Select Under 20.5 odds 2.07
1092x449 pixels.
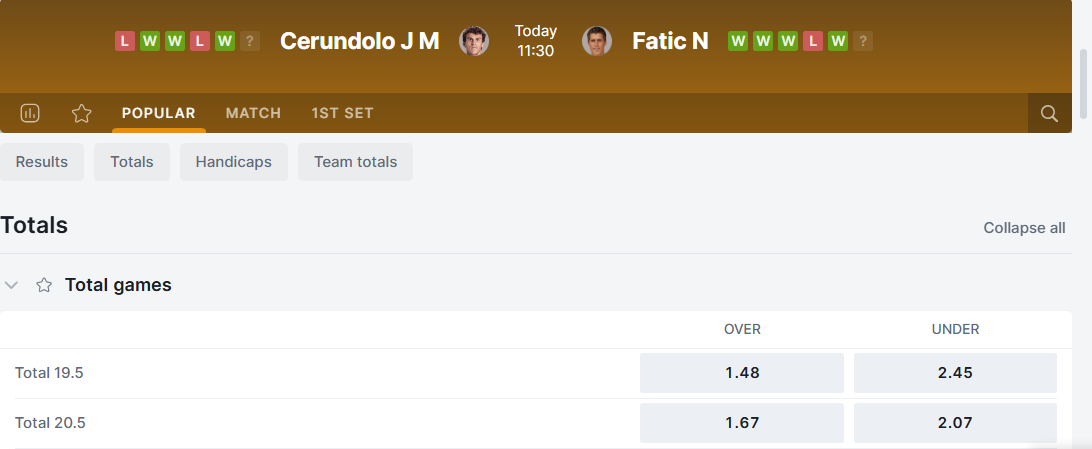[955, 423]
